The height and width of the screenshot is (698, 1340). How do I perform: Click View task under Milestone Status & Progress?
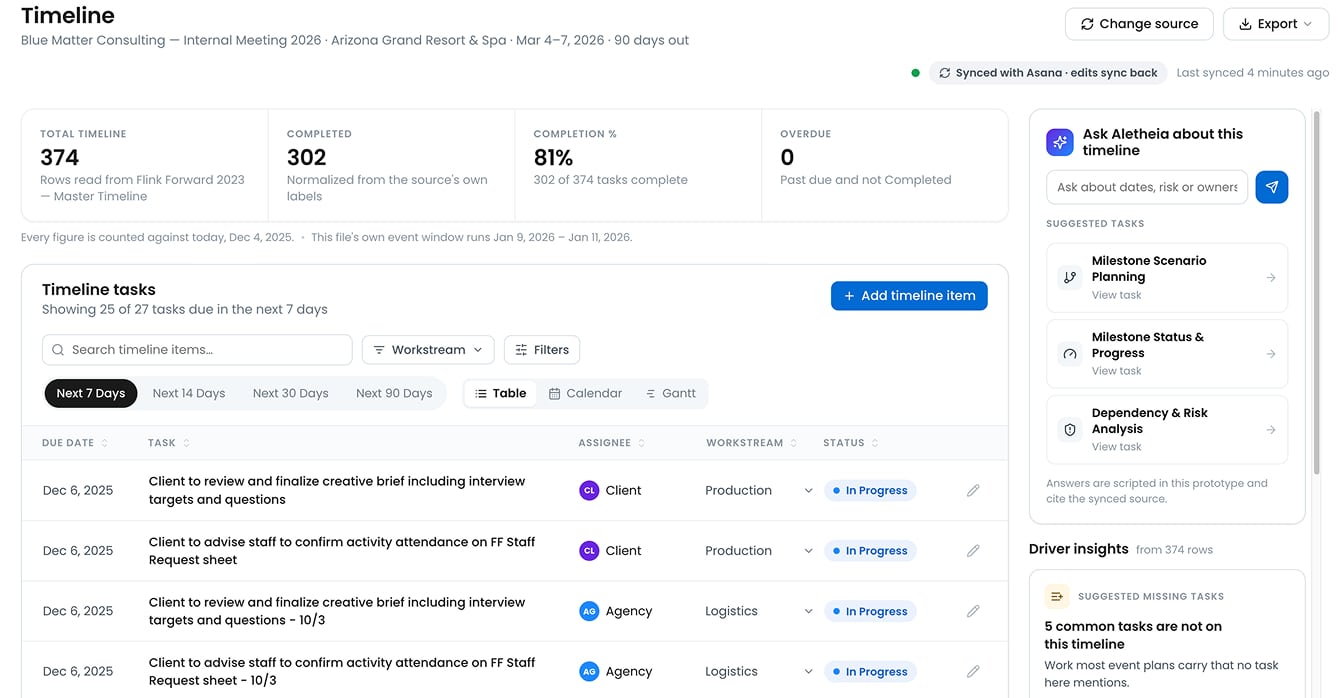tap(1116, 371)
